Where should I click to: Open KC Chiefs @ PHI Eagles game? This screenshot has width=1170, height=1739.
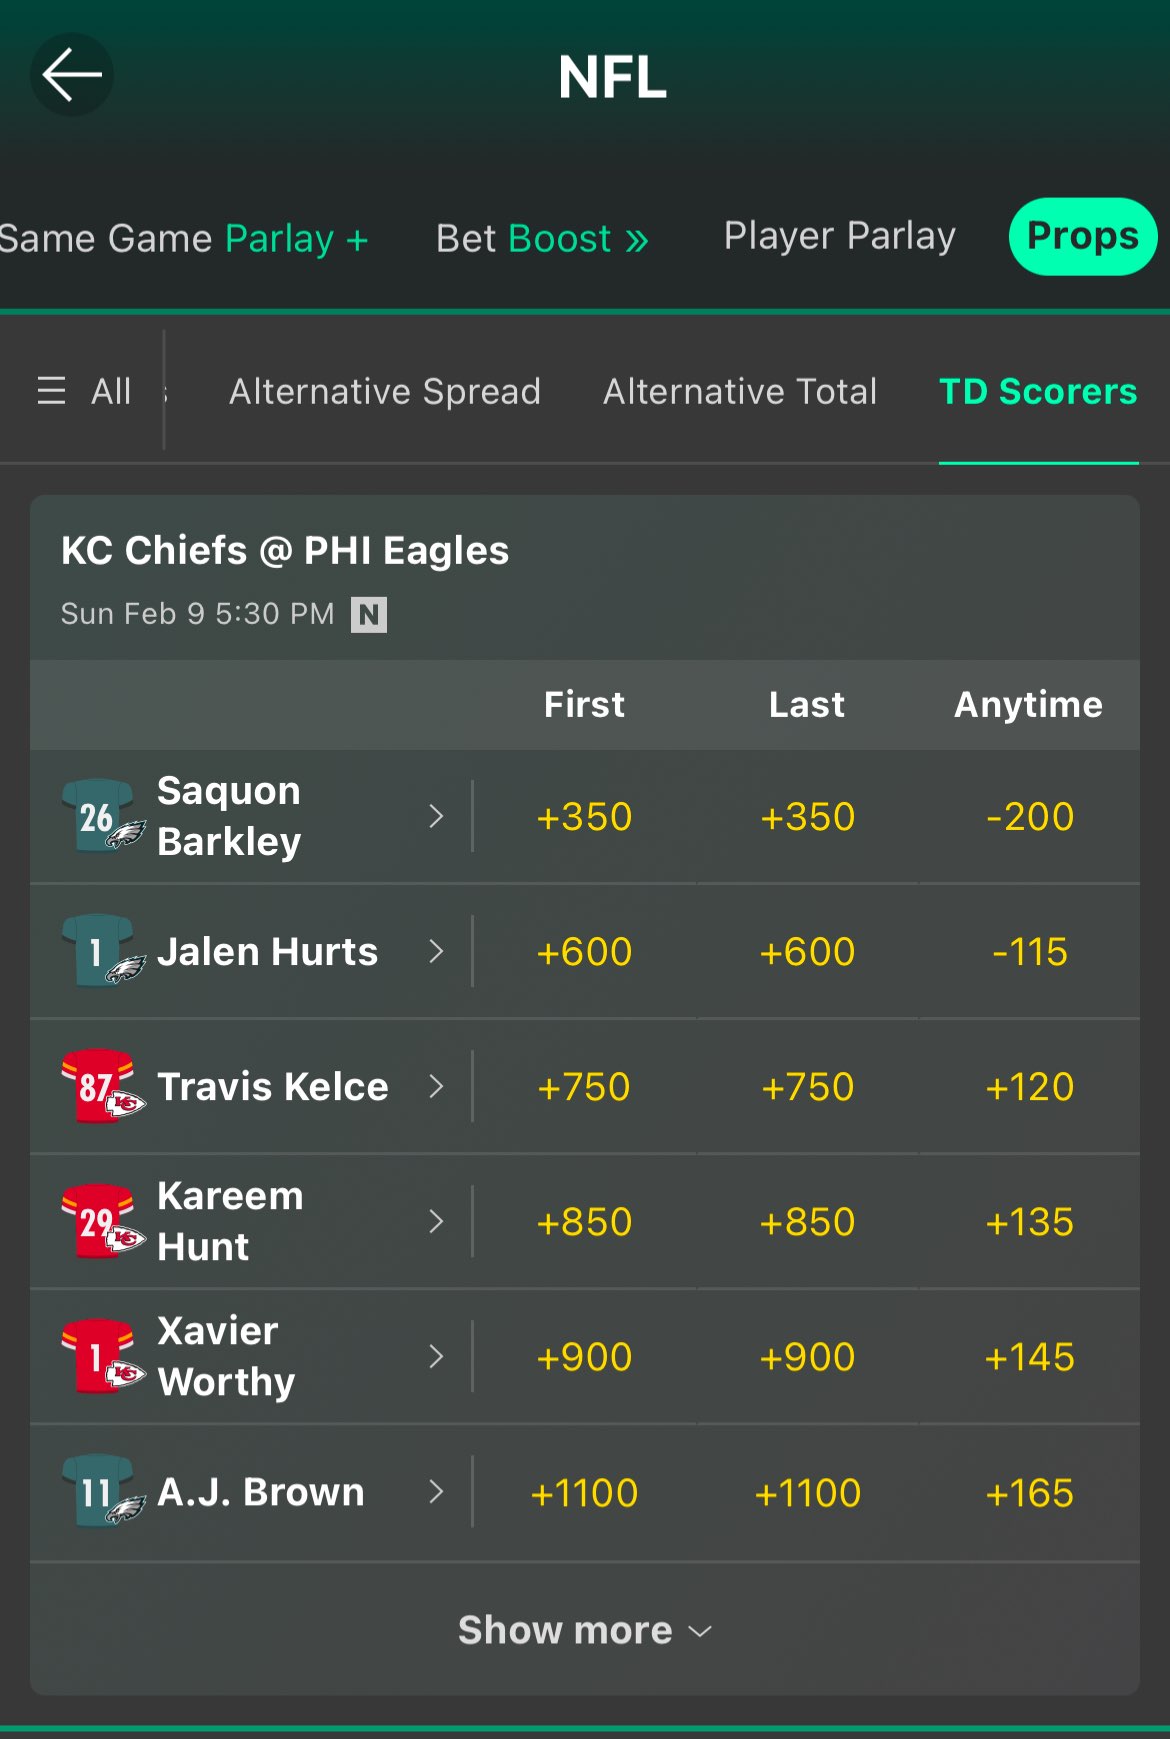point(285,551)
